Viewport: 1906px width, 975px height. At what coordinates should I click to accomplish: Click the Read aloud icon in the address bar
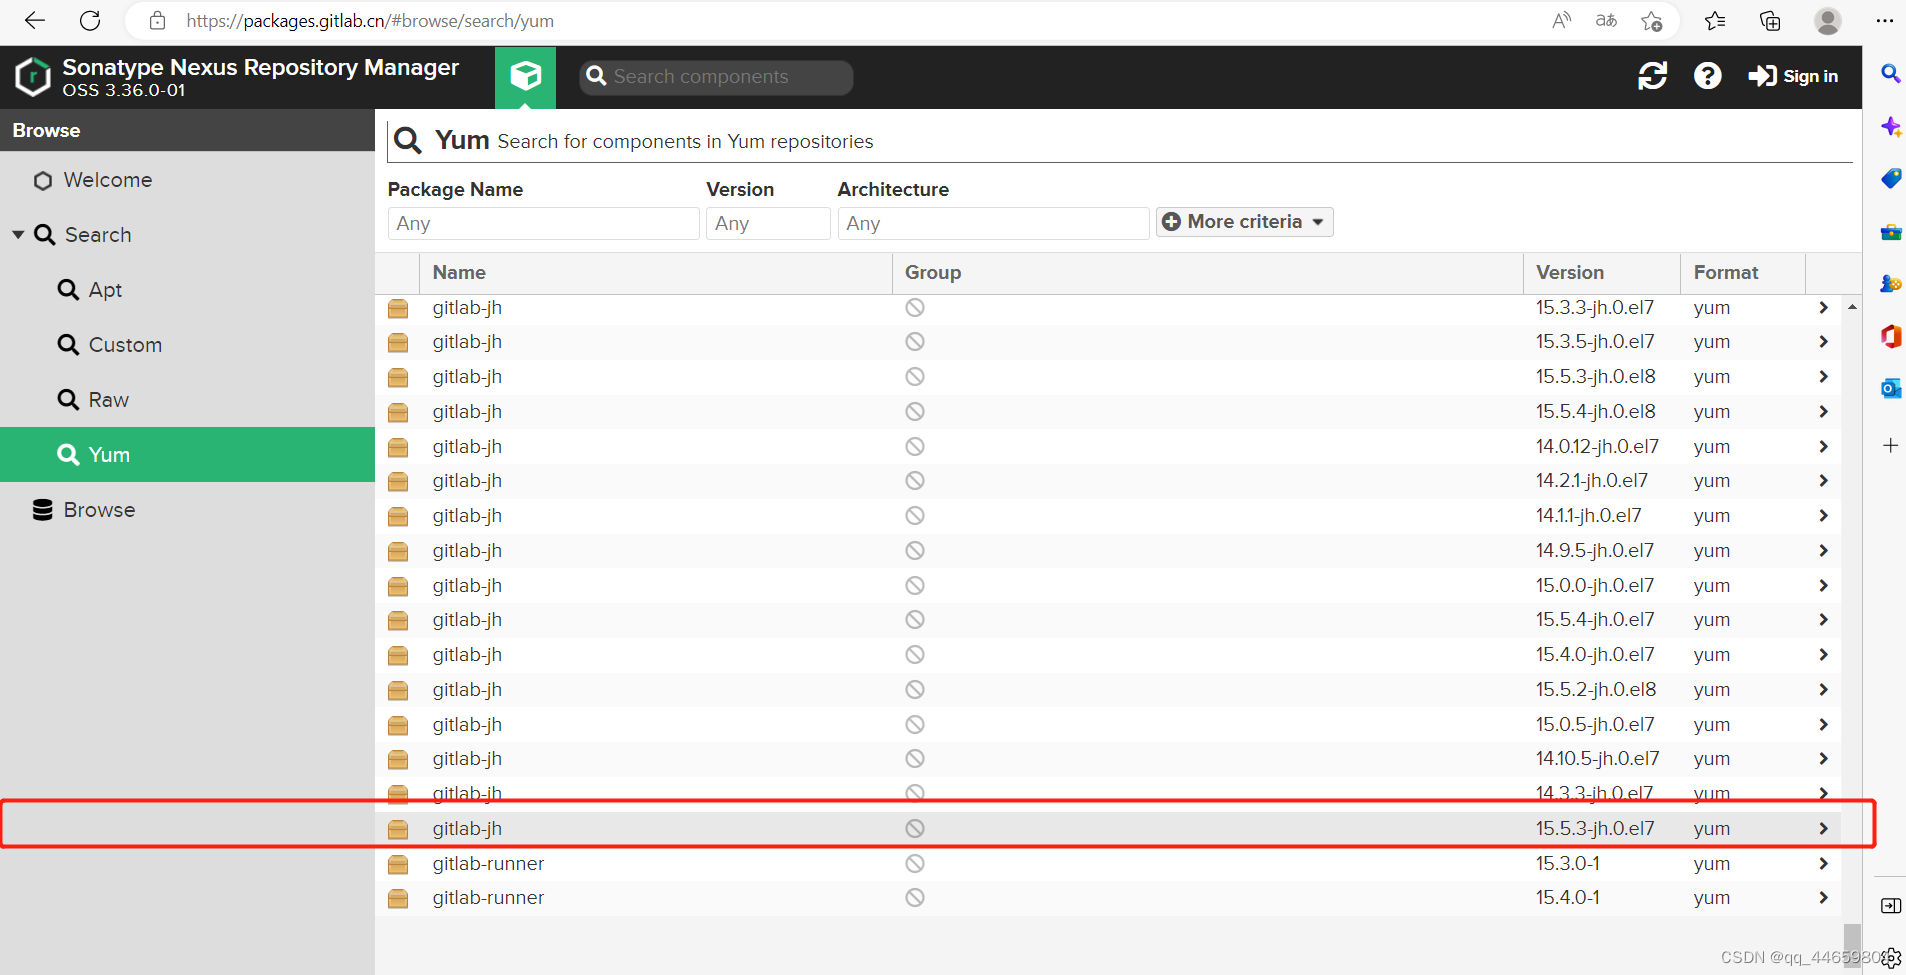click(1561, 20)
